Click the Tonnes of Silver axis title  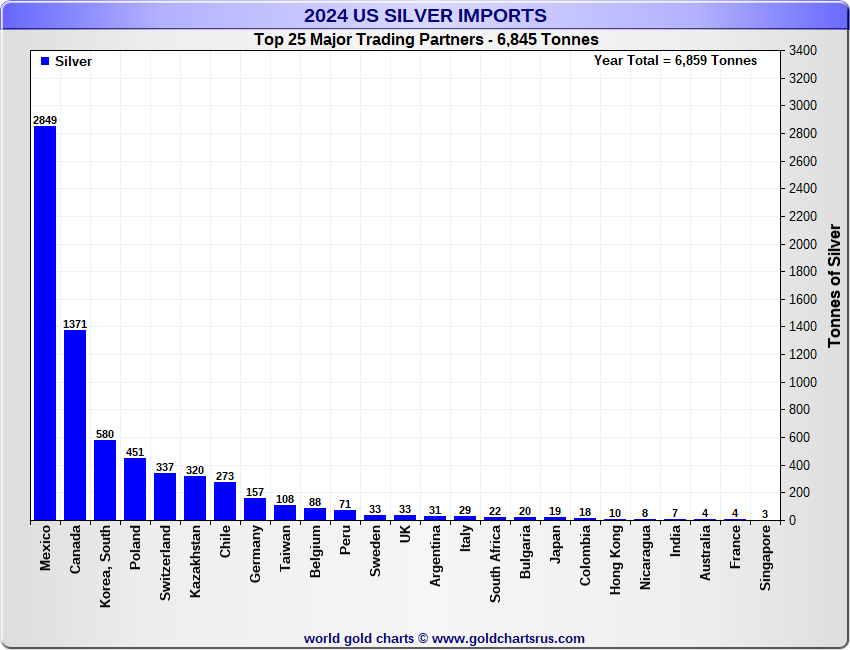pyautogui.click(x=834, y=286)
